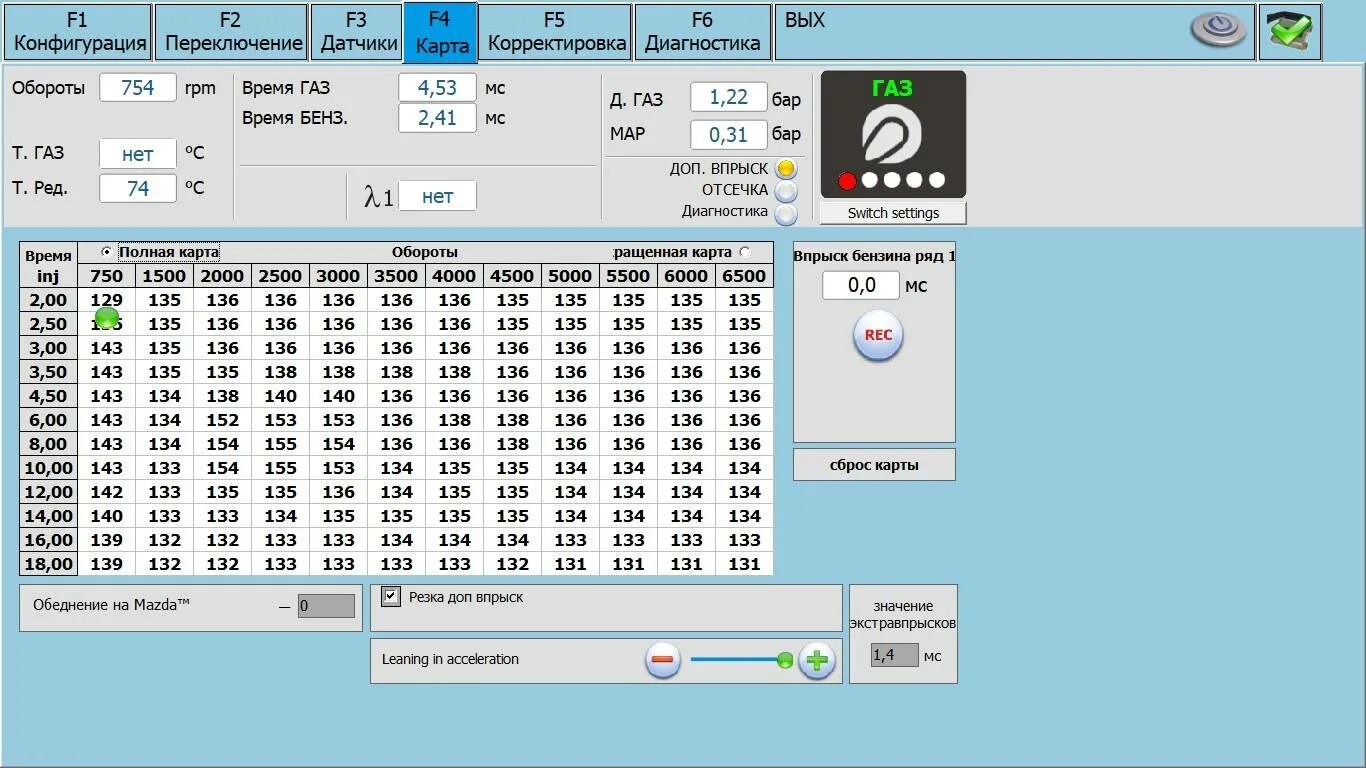Screen dimensions: 1366x768
Task: Click the Обороты table heading
Action: tap(425, 252)
